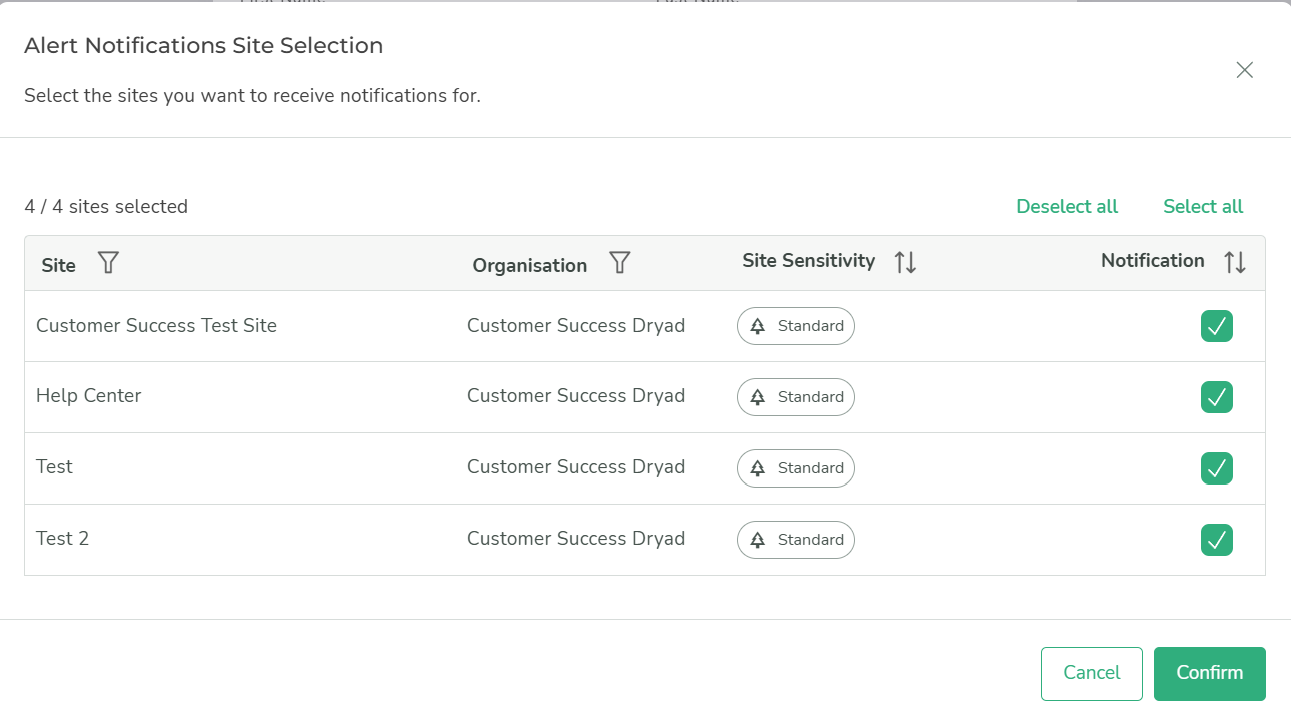Disable notification checkbox for Help Center
The width and height of the screenshot is (1291, 722).
[x=1216, y=397]
